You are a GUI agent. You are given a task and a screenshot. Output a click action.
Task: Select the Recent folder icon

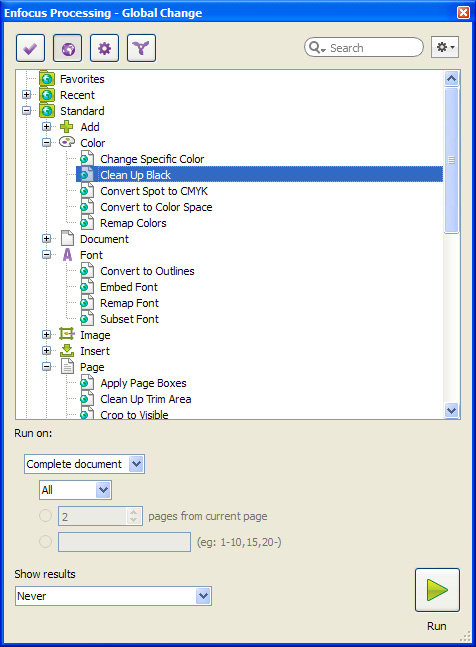click(x=47, y=94)
